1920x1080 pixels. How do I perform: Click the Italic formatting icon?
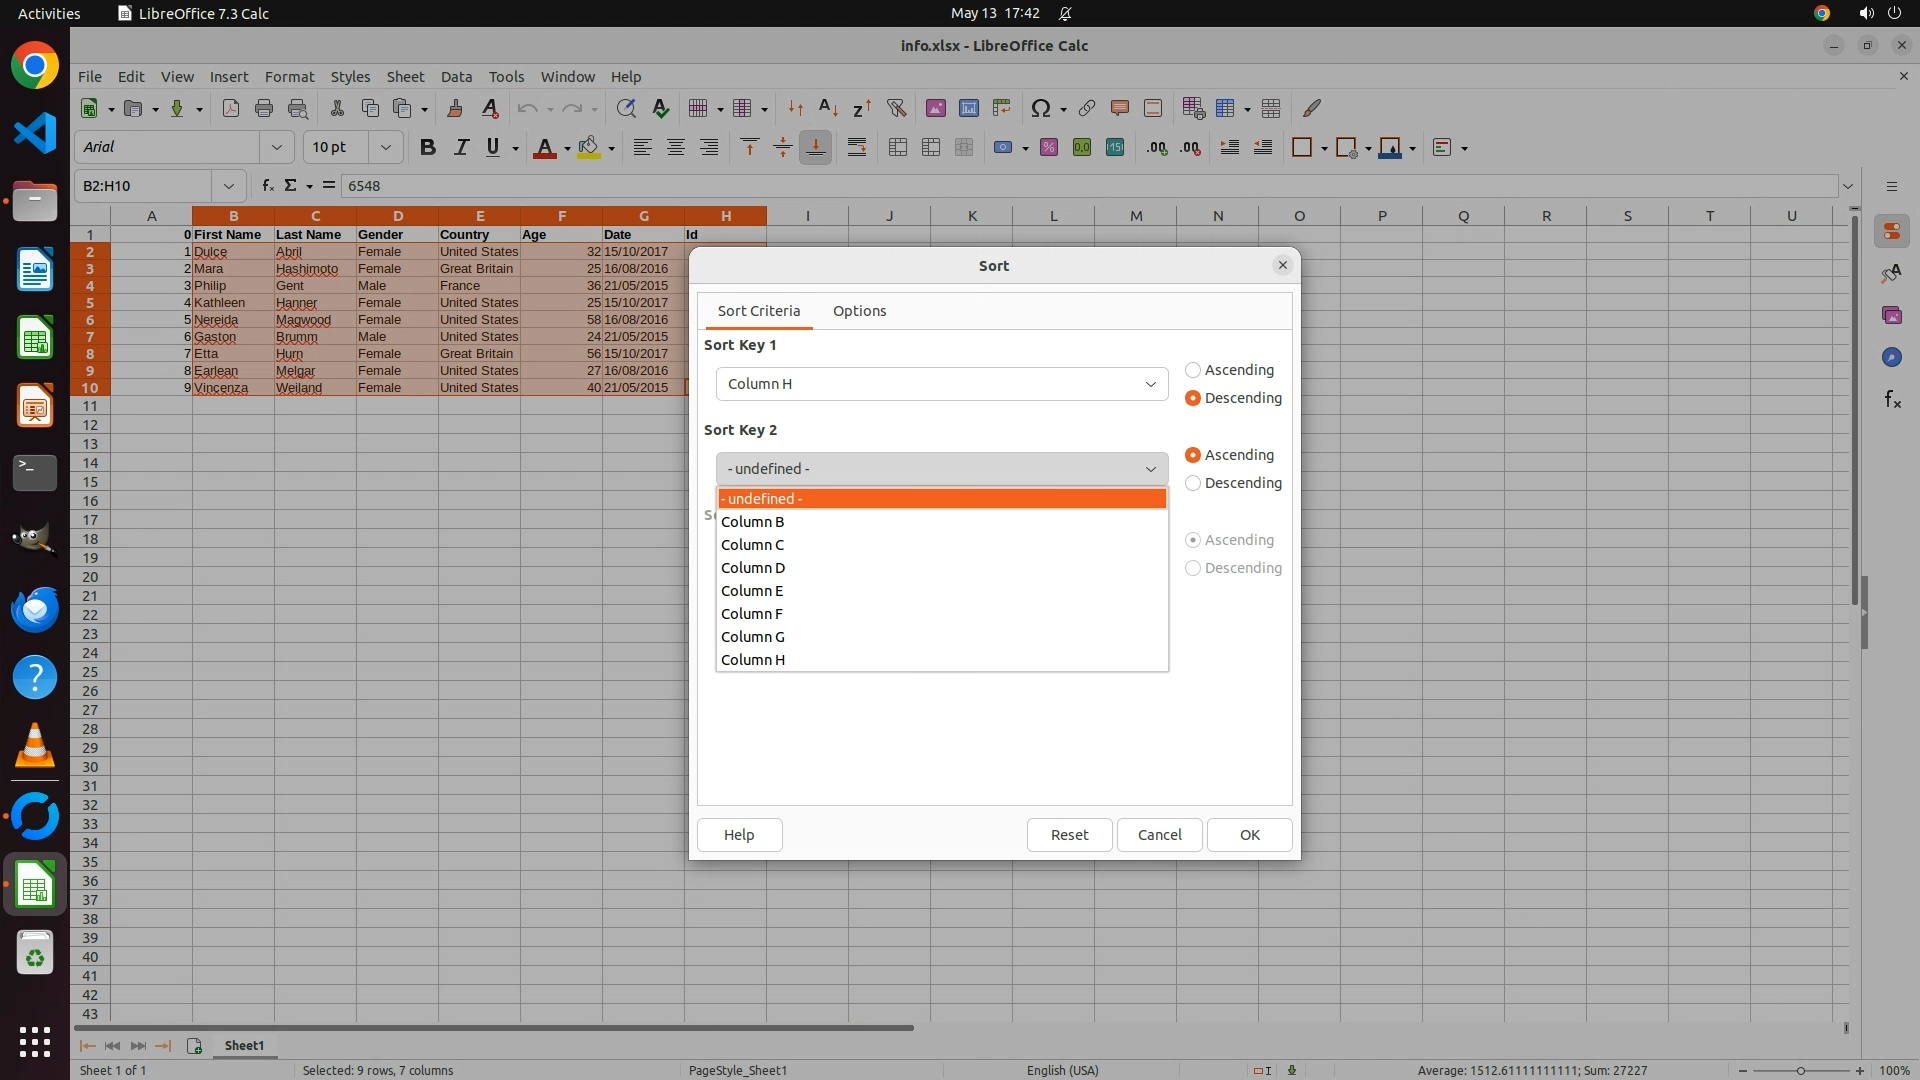click(461, 148)
